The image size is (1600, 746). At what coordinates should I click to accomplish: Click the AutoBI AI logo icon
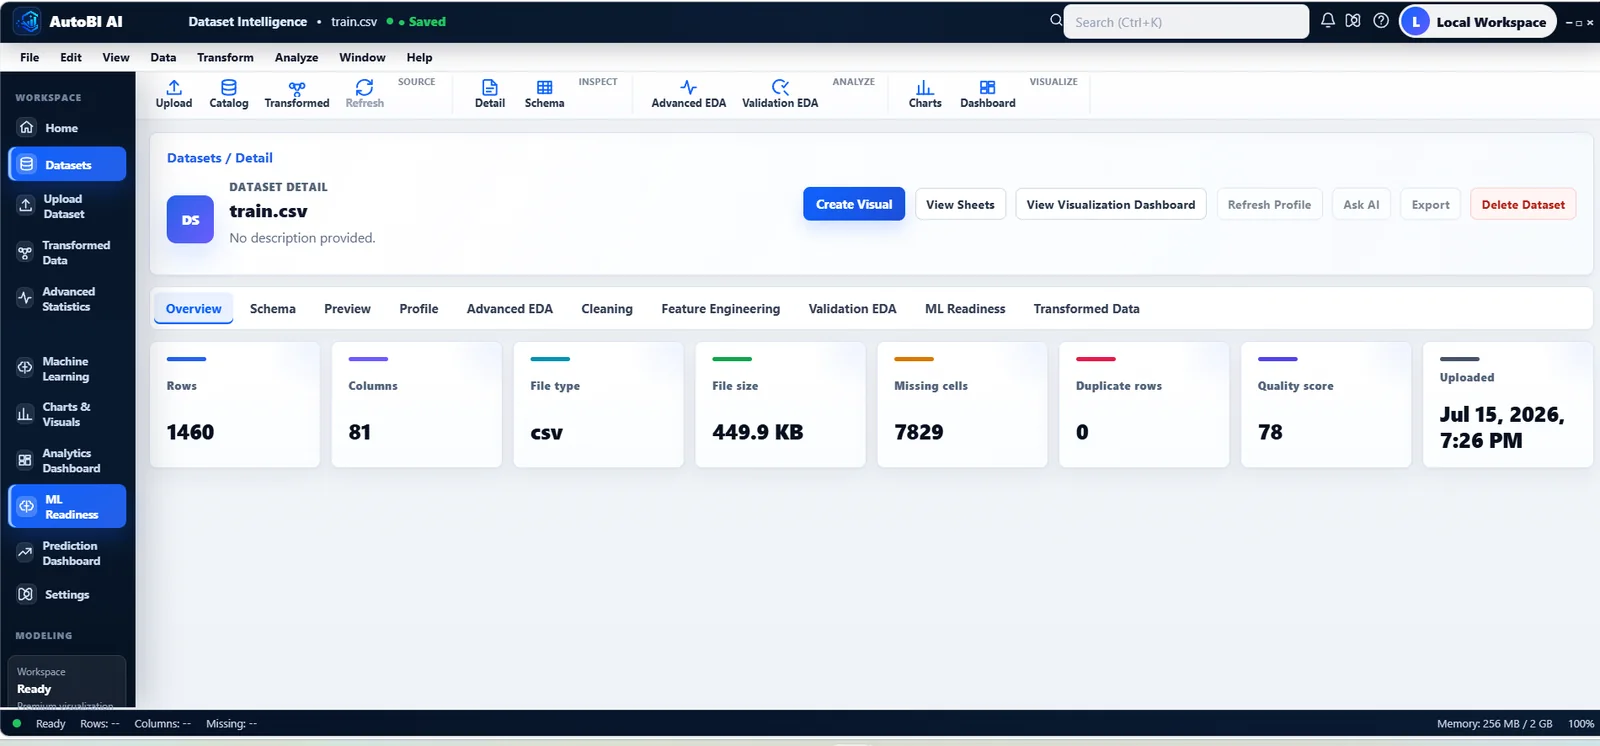point(27,21)
